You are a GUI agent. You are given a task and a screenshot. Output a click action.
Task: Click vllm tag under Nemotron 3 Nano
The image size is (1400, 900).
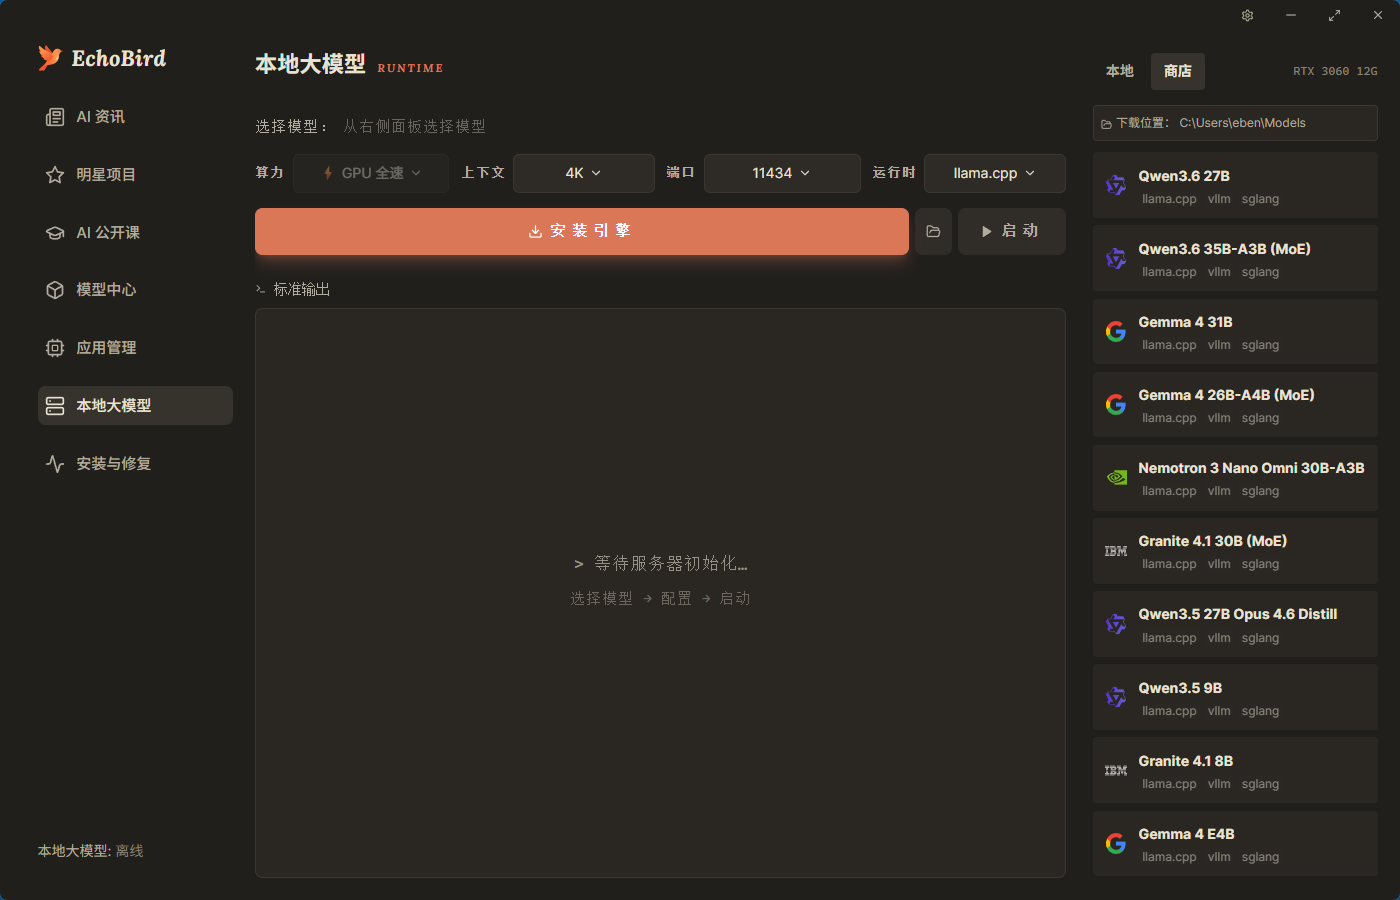(x=1219, y=491)
